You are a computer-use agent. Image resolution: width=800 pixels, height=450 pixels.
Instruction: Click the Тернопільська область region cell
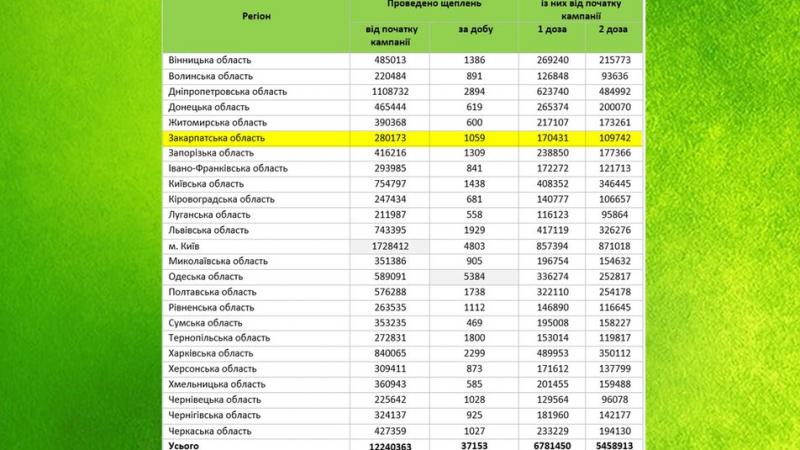(x=218, y=338)
